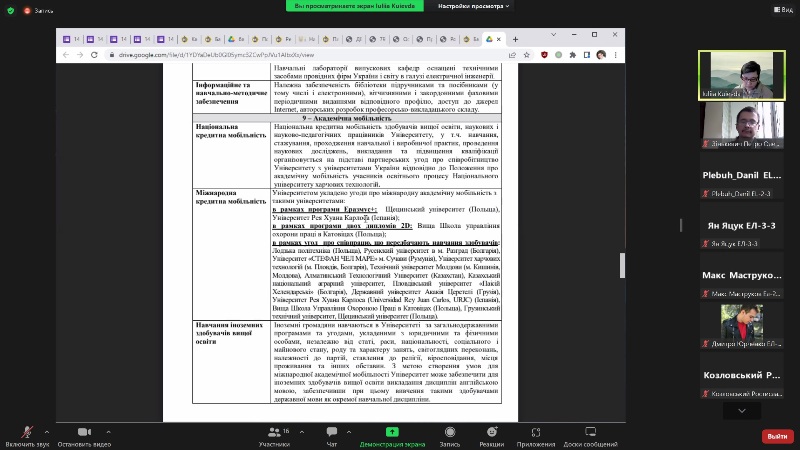Click green Демонстрация экрана share button
Viewport: 800px width, 450px height.
395,435
